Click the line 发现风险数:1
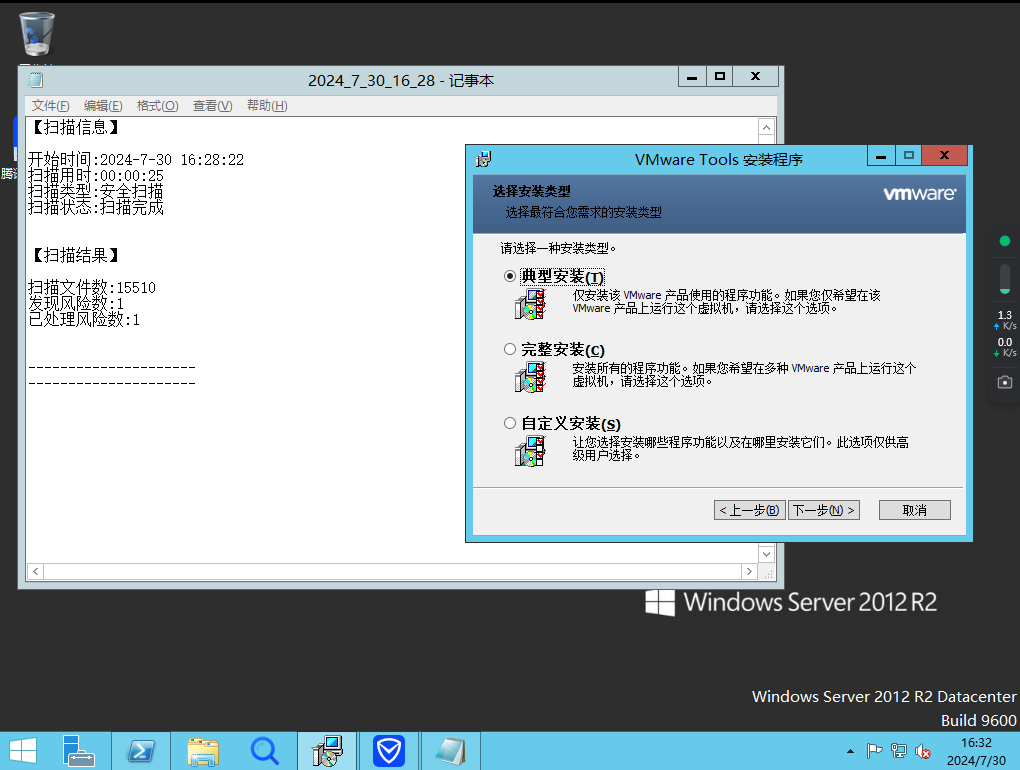This screenshot has height=770, width=1020. [x=76, y=304]
